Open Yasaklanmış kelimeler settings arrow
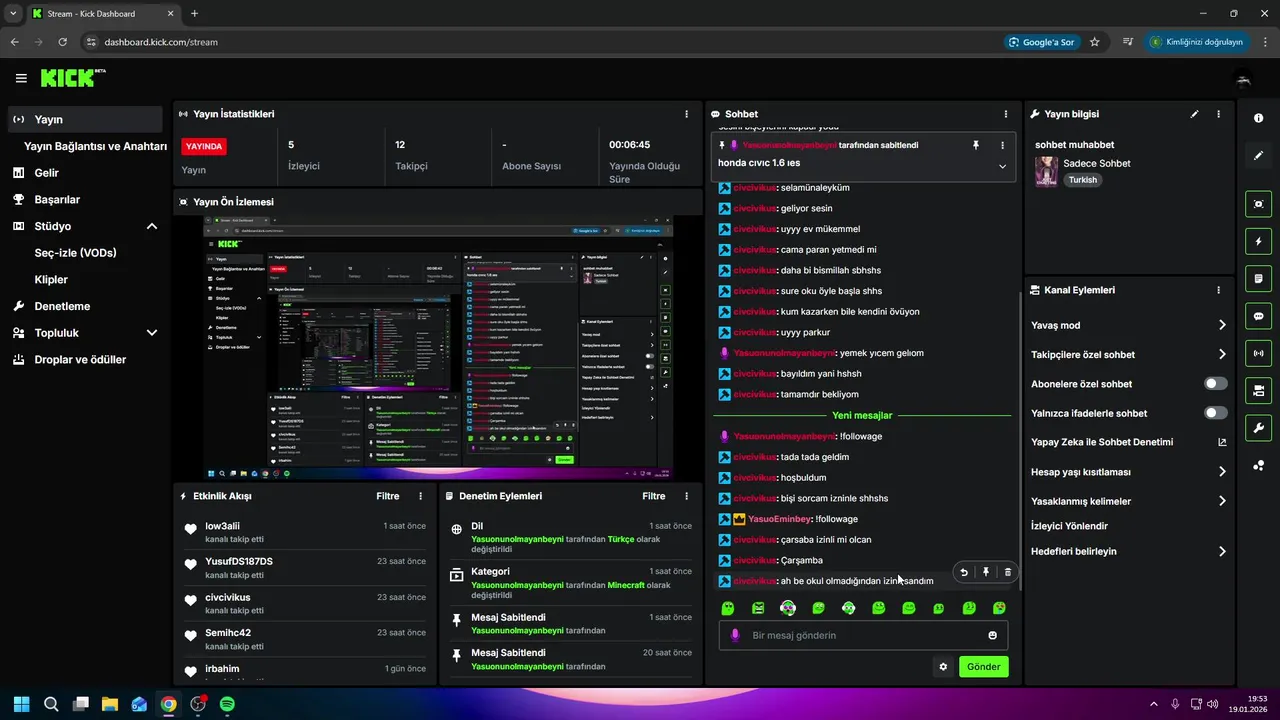 [1222, 501]
